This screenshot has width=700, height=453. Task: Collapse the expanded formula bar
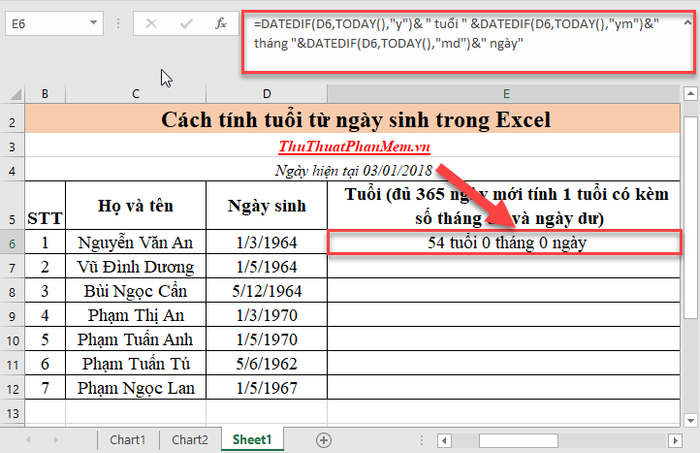[688, 22]
